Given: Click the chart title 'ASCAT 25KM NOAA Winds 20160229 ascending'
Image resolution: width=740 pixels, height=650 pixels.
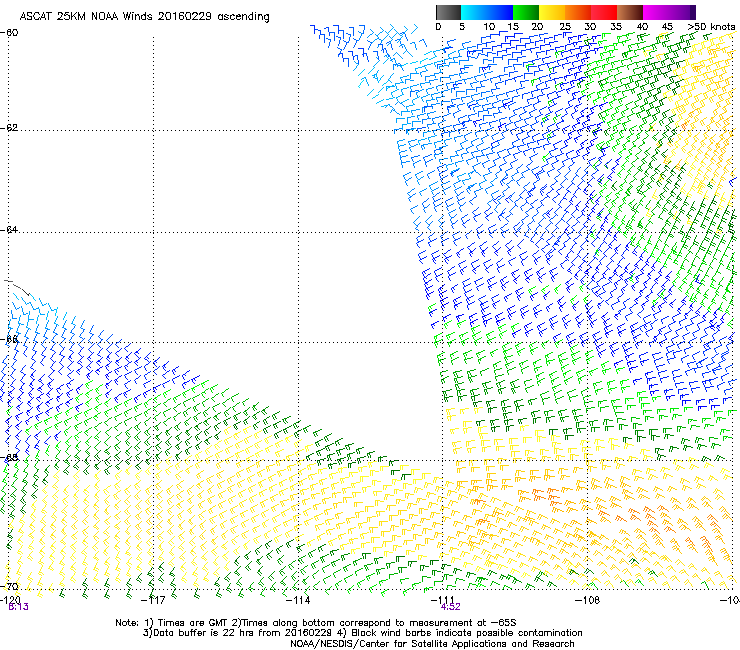Looking at the screenshot, I should (144, 17).
